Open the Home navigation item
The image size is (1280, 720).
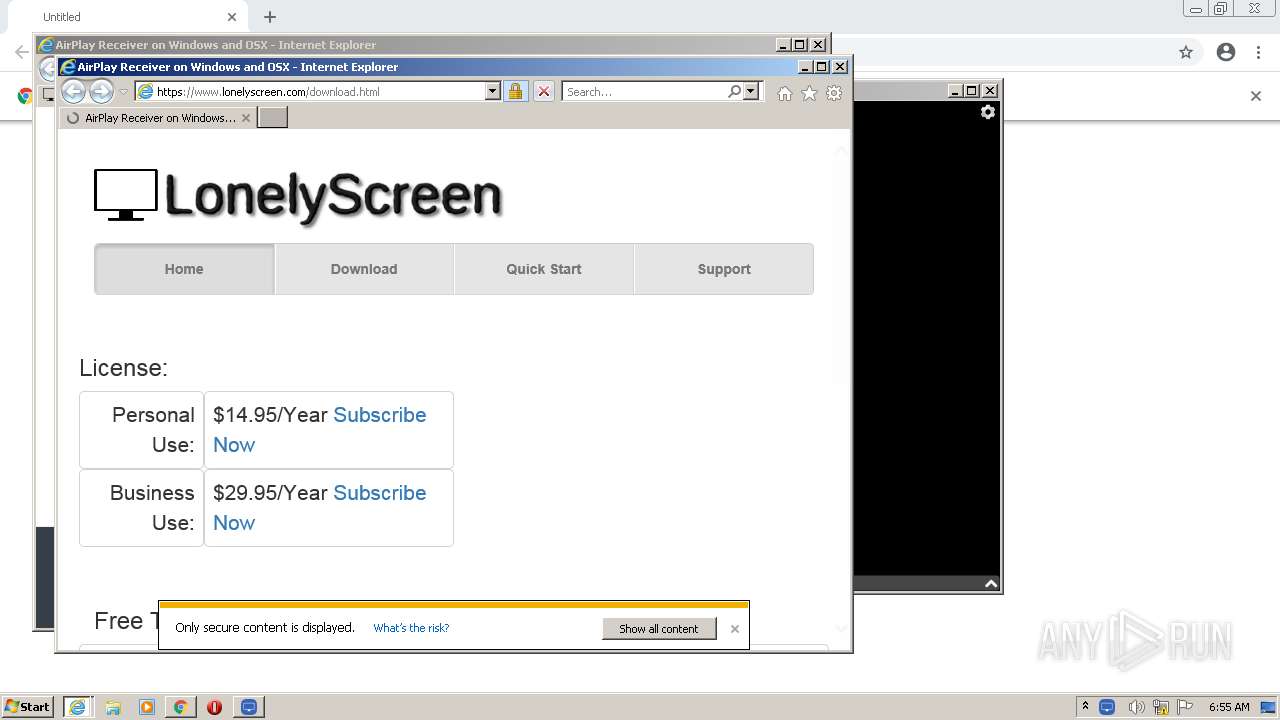pos(184,269)
